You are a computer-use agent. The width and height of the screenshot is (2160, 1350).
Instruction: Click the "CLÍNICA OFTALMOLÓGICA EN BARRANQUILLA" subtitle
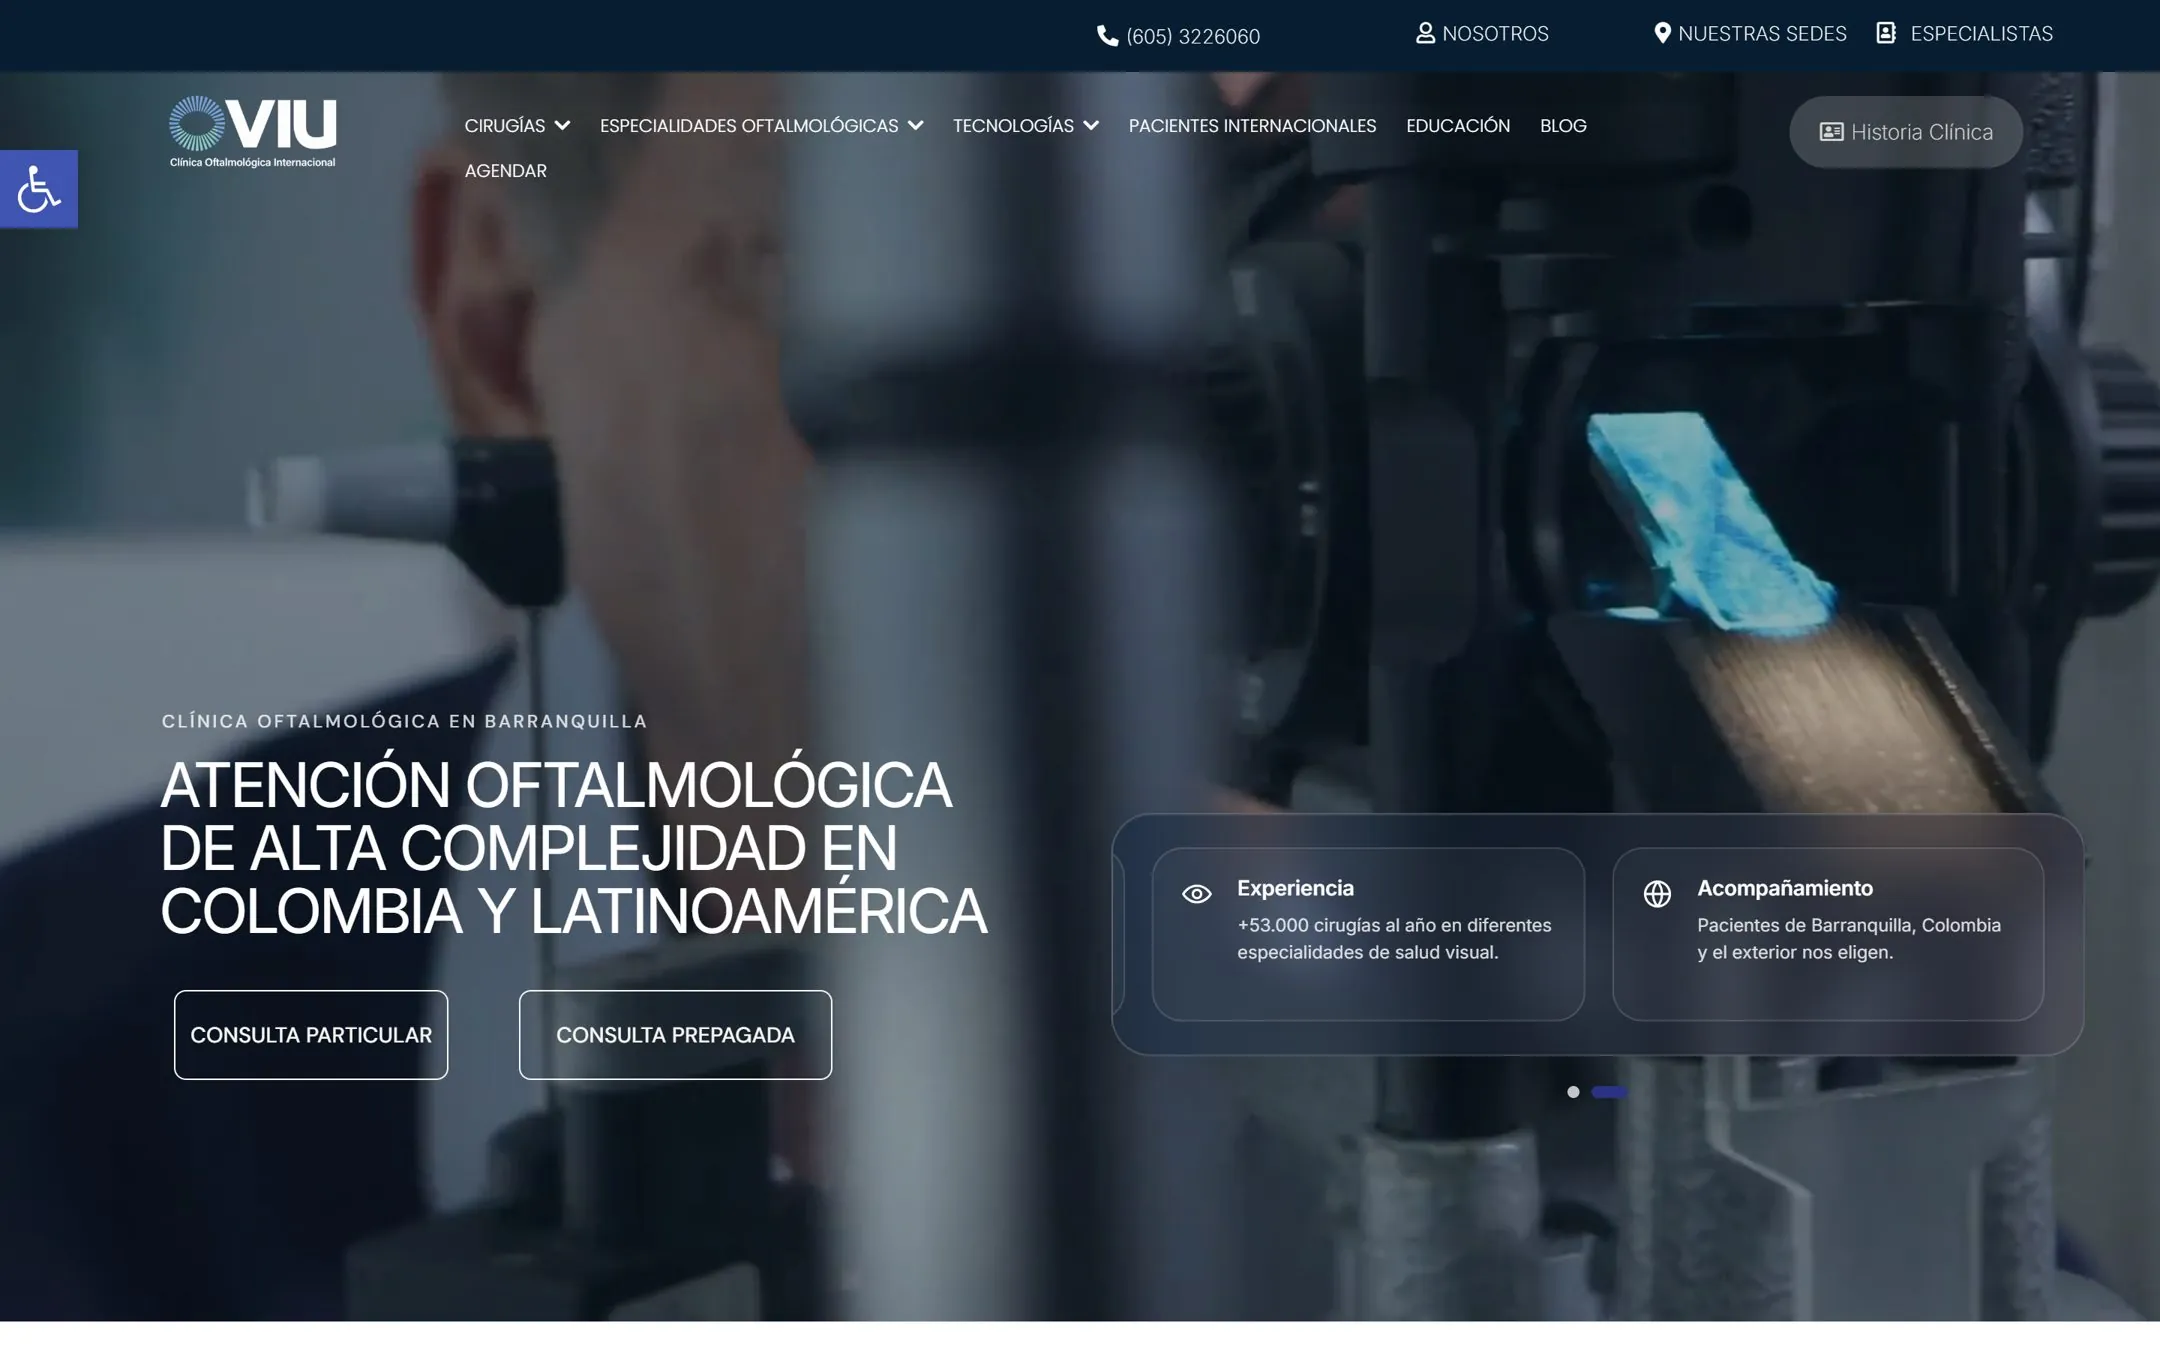(x=404, y=721)
